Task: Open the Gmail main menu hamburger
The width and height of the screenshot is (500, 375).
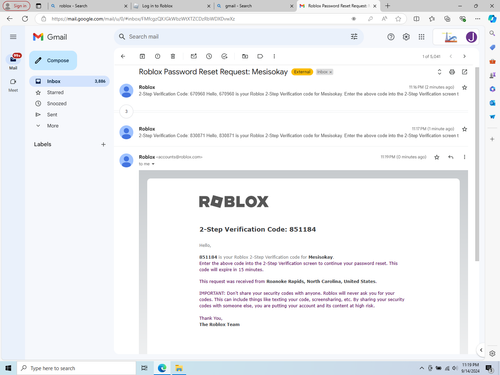Action: [13, 37]
